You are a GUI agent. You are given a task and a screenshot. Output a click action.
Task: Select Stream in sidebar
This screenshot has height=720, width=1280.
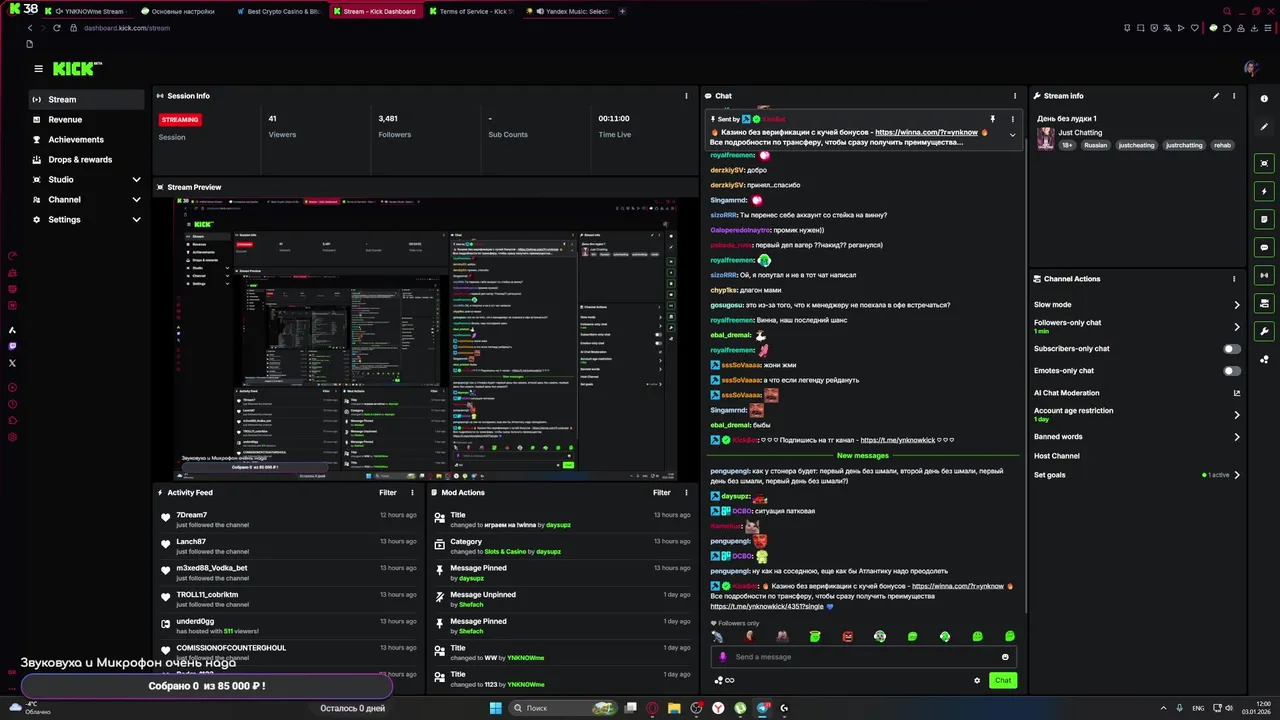point(87,100)
